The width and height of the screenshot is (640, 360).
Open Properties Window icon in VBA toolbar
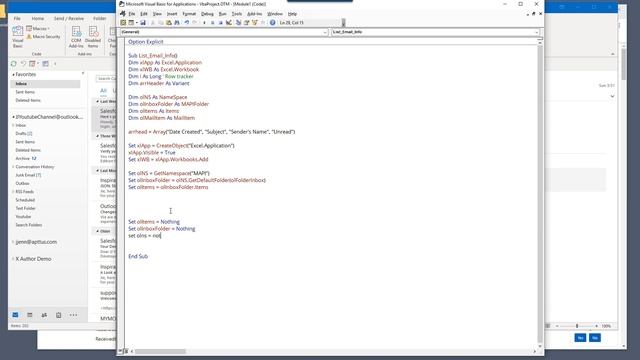tap(247, 22)
